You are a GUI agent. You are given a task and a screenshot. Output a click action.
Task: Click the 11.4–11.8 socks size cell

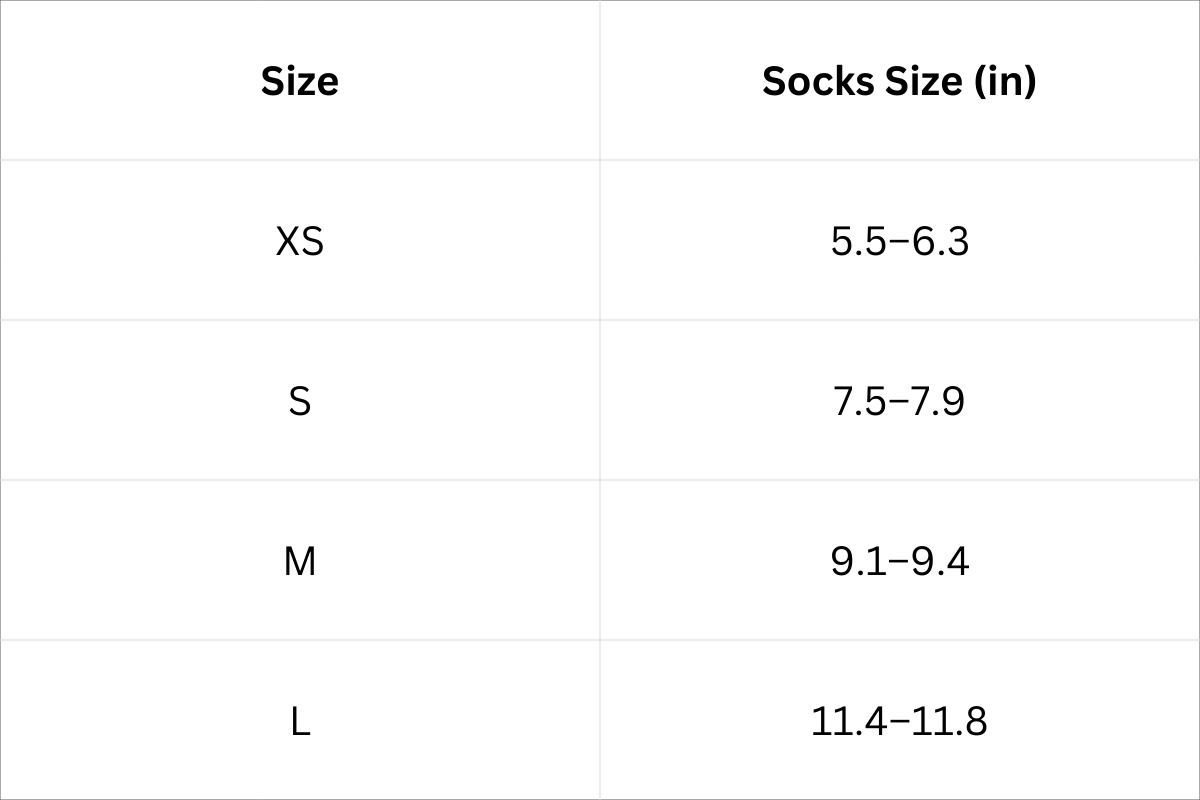click(899, 721)
